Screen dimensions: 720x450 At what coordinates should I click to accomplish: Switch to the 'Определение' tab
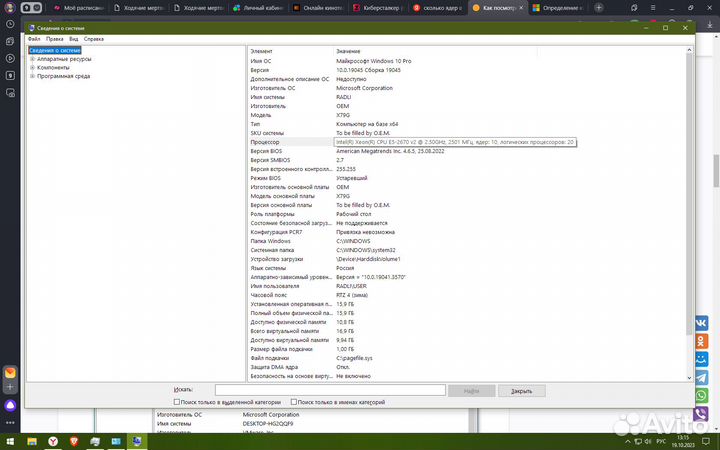coord(557,8)
